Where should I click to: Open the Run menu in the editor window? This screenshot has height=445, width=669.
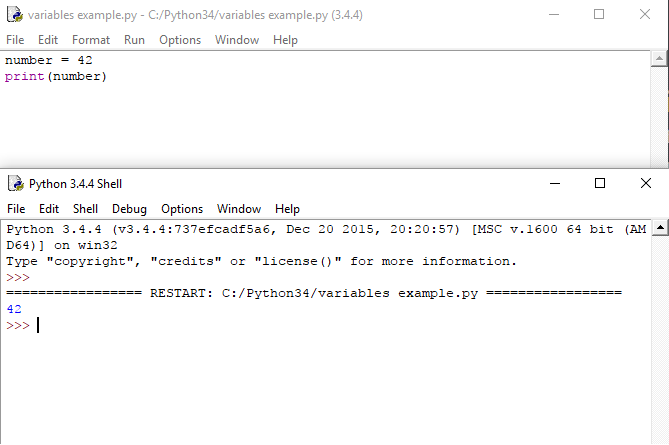(134, 40)
